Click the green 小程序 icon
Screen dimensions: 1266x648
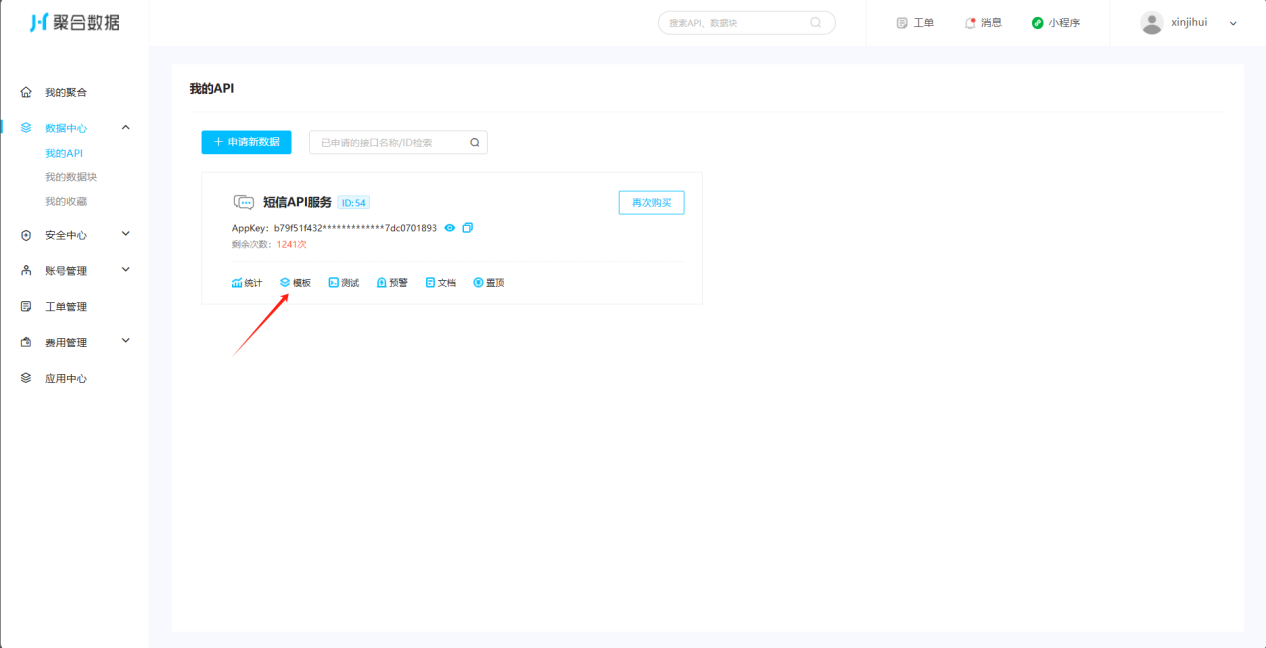coord(1038,23)
